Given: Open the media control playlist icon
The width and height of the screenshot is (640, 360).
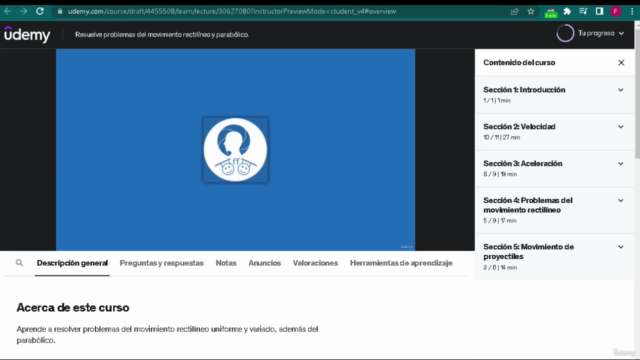Looking at the screenshot, I should (x=583, y=11).
